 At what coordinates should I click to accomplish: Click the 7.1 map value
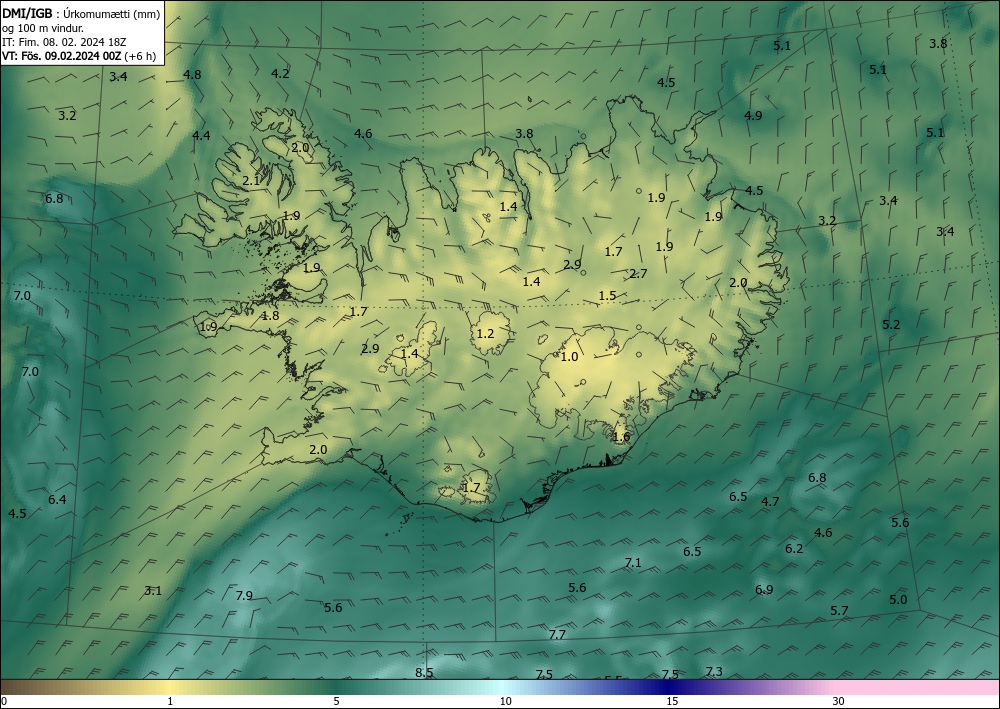[x=633, y=562]
